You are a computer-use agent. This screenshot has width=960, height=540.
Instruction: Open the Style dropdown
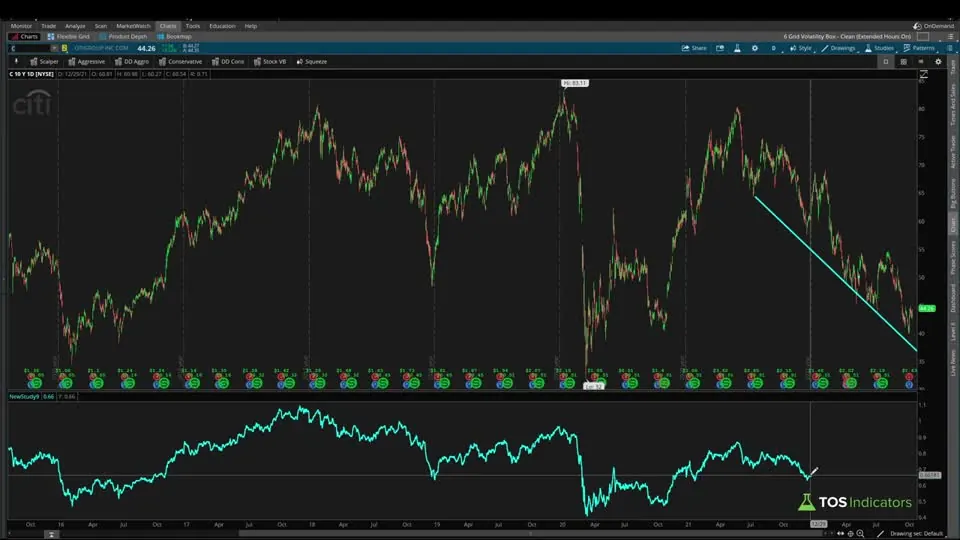point(800,48)
